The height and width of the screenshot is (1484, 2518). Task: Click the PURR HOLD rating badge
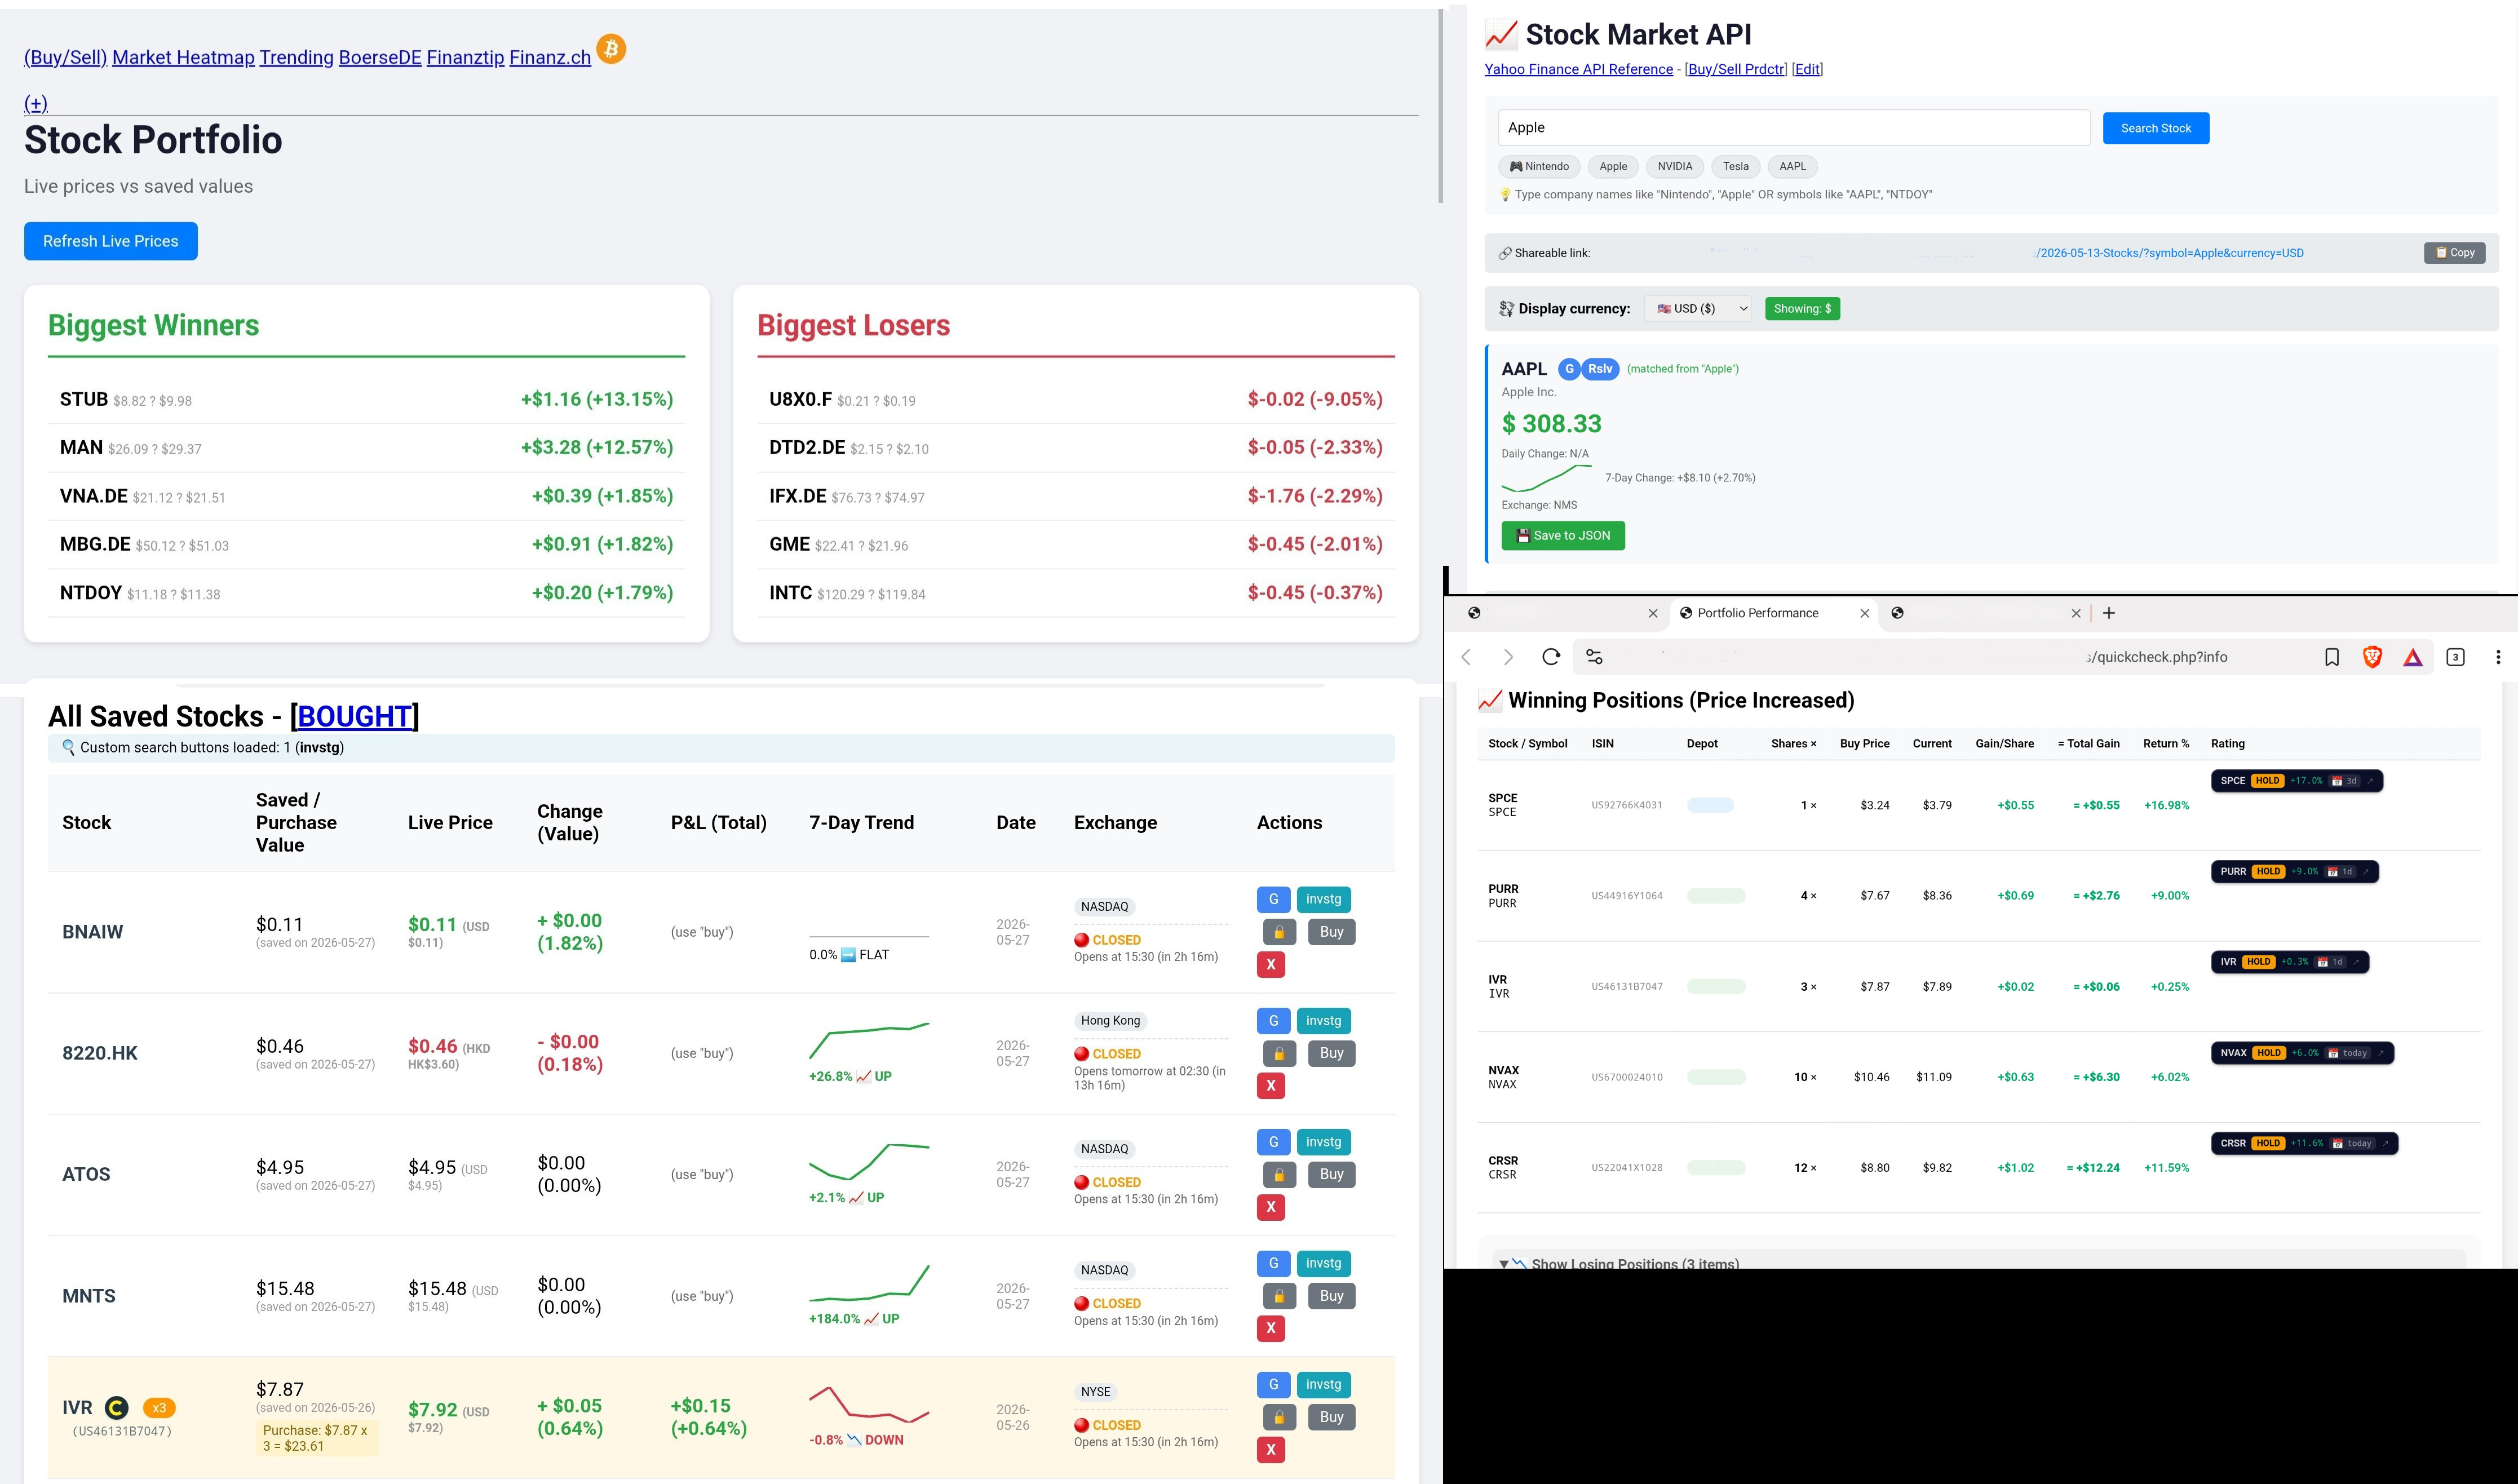2294,872
